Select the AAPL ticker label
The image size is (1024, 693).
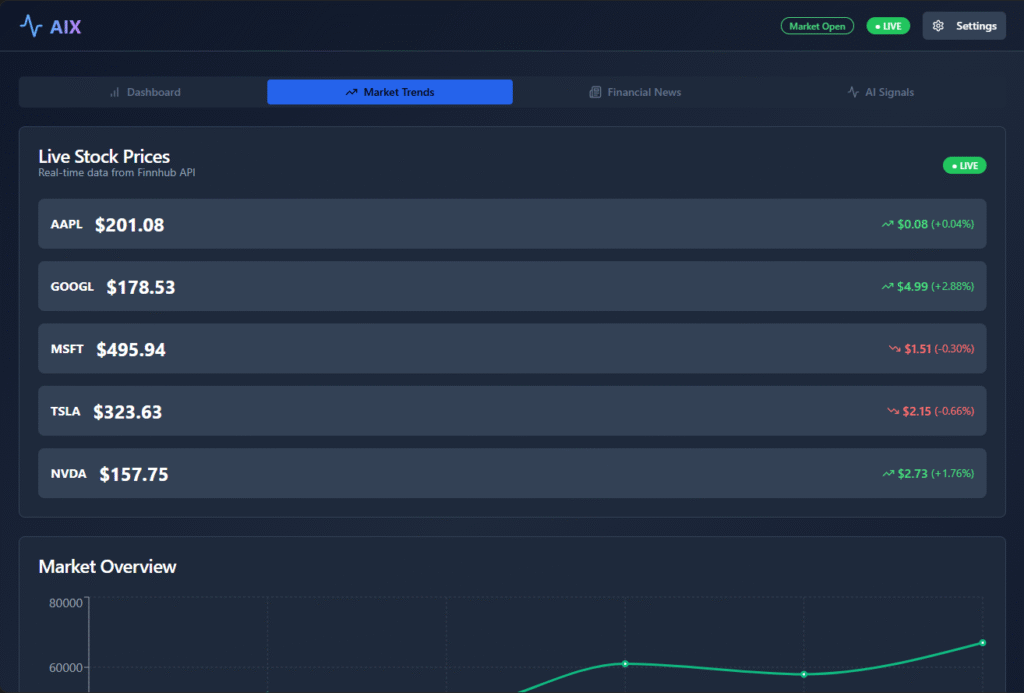67,224
